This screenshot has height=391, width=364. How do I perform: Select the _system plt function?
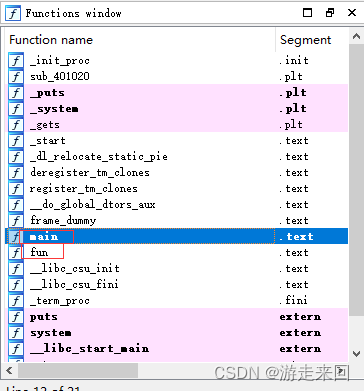54,109
